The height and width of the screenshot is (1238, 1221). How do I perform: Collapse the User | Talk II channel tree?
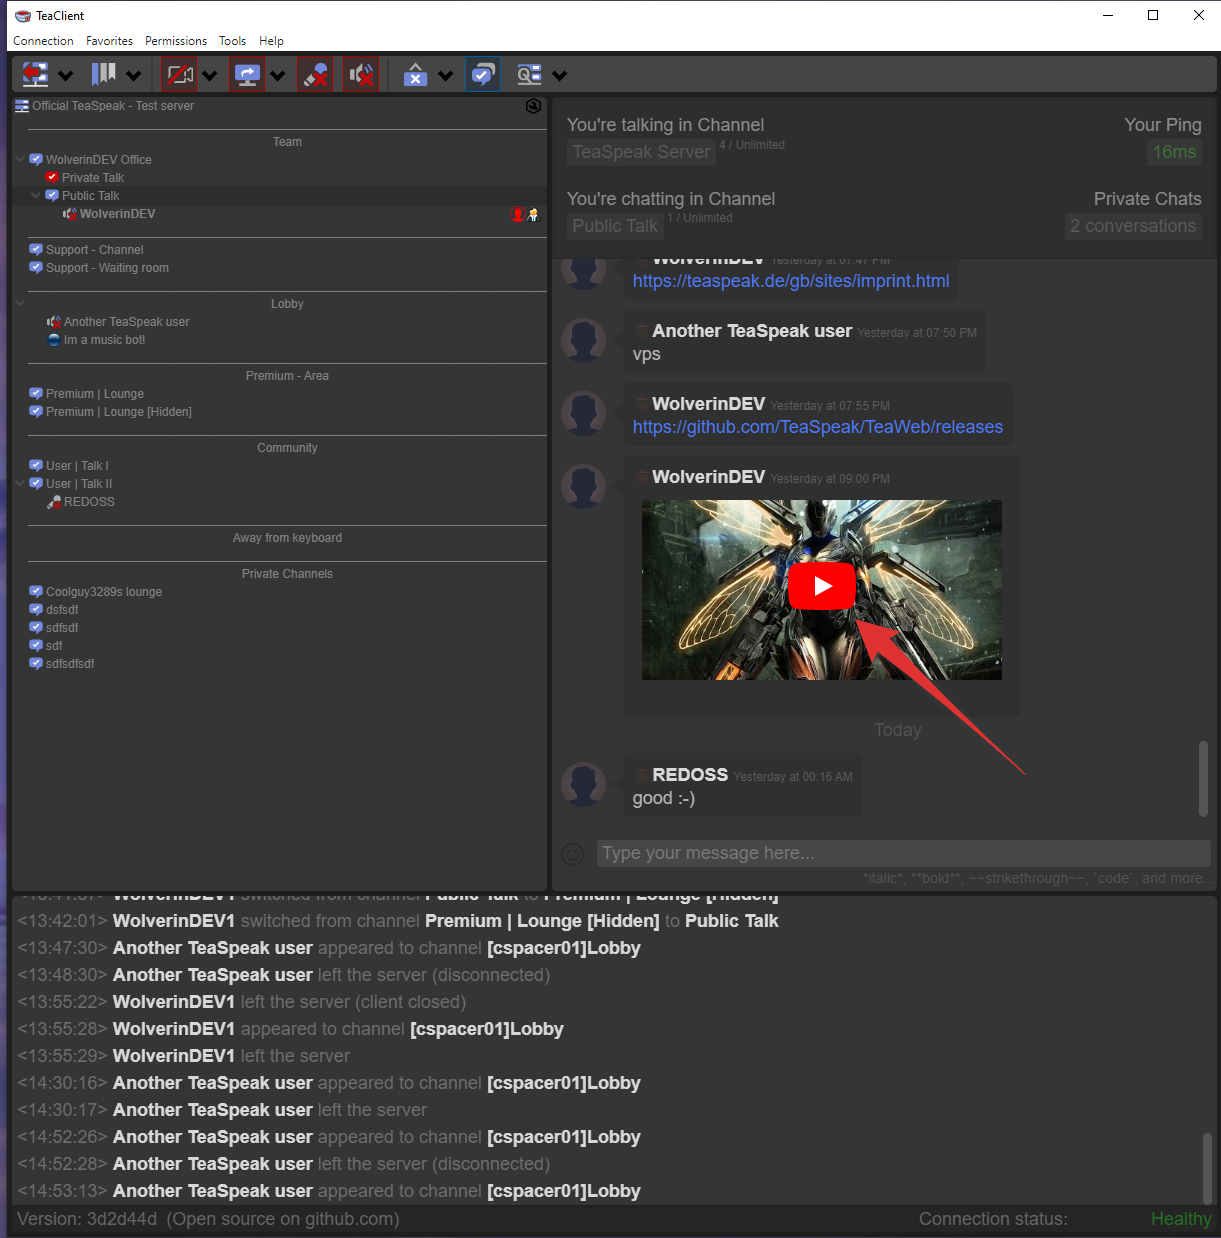click(x=20, y=484)
